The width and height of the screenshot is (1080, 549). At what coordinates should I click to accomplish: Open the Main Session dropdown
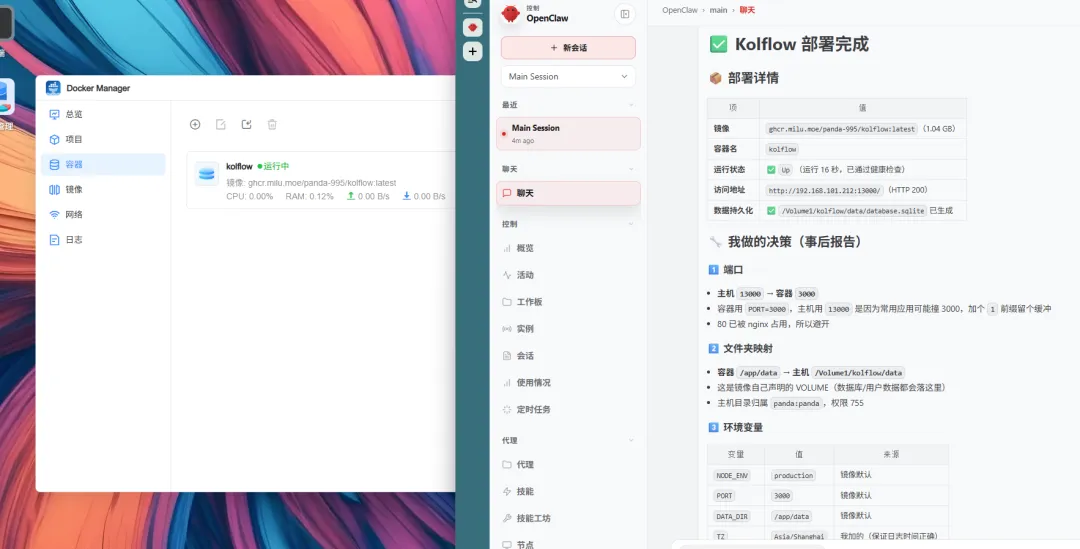point(568,76)
